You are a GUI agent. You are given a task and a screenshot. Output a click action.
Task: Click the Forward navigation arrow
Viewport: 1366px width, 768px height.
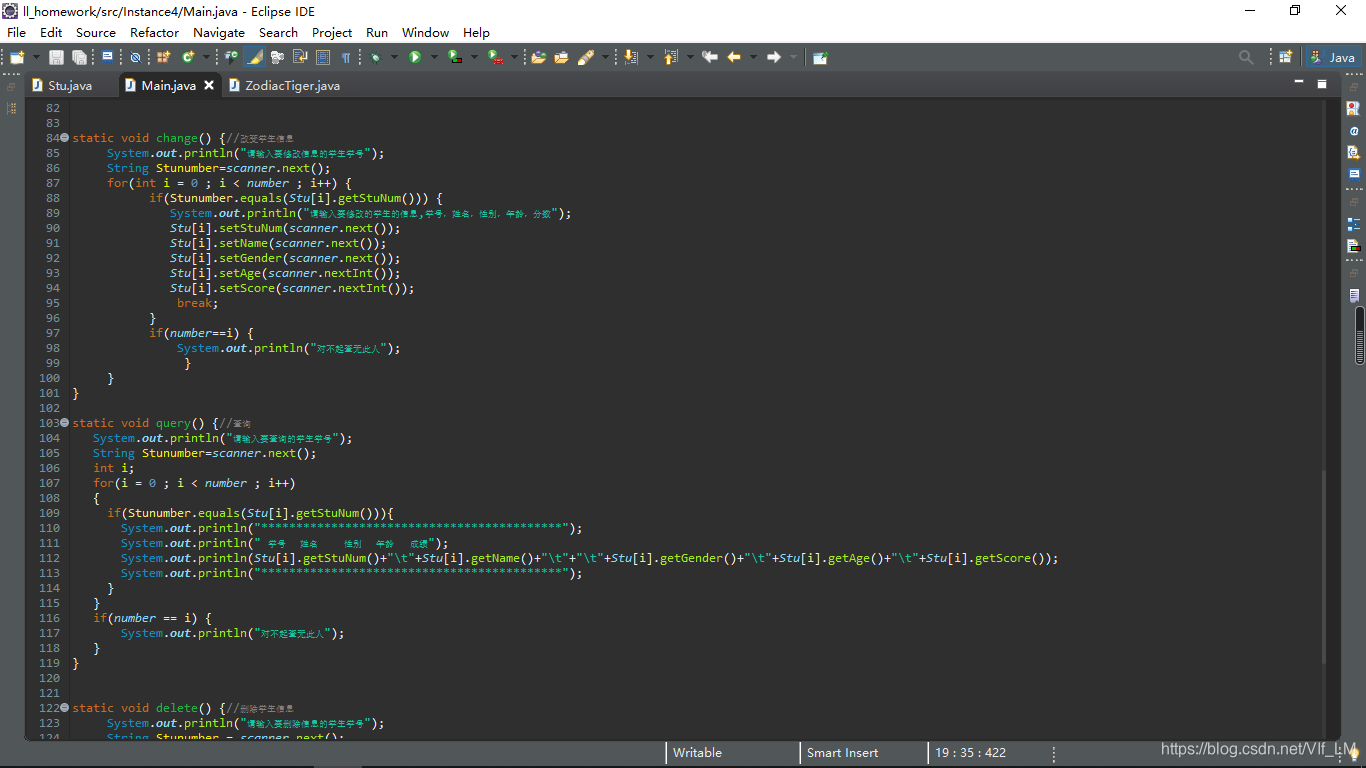(773, 57)
